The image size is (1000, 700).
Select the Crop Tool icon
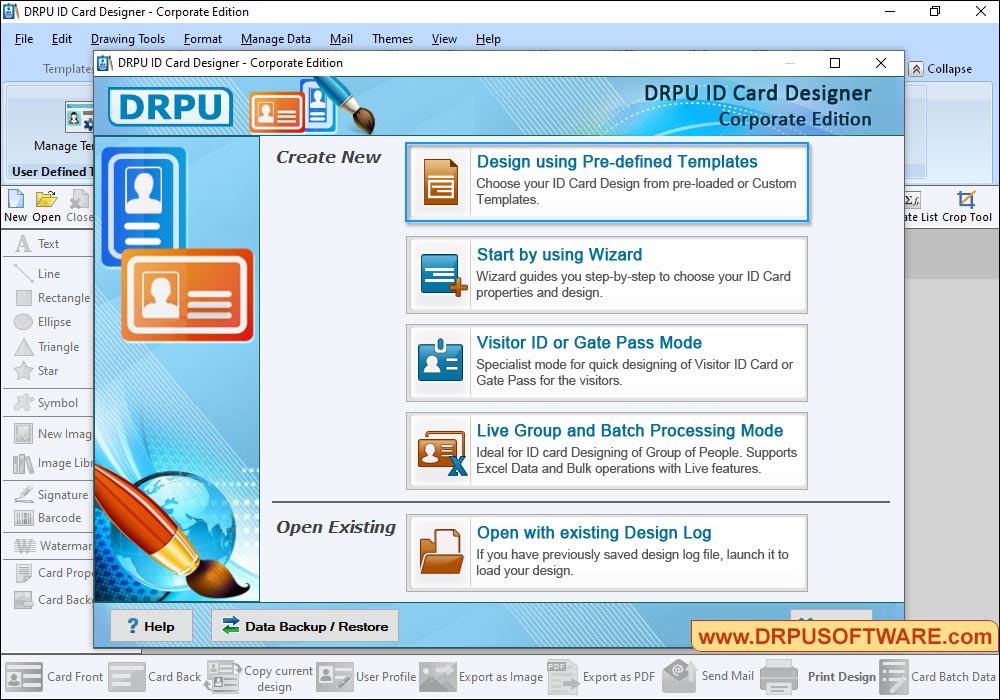[x=966, y=200]
